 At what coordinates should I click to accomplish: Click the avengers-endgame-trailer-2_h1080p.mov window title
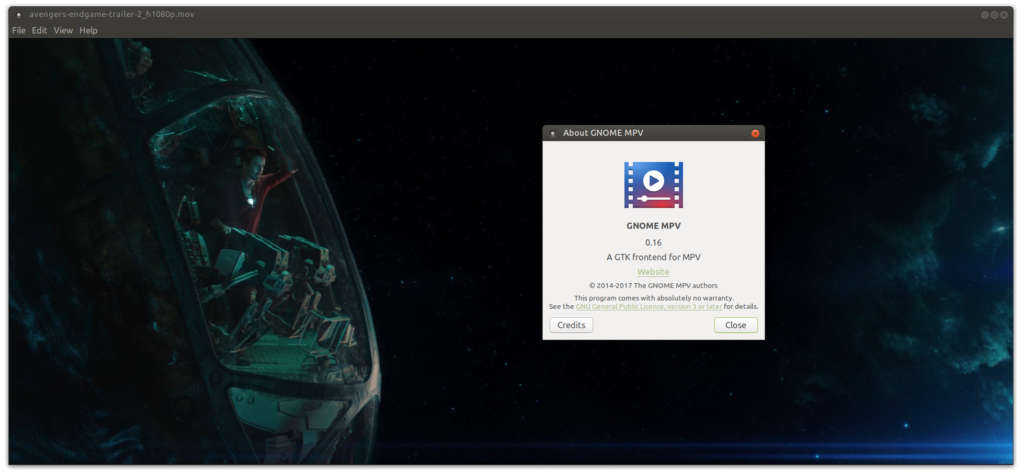tap(111, 14)
